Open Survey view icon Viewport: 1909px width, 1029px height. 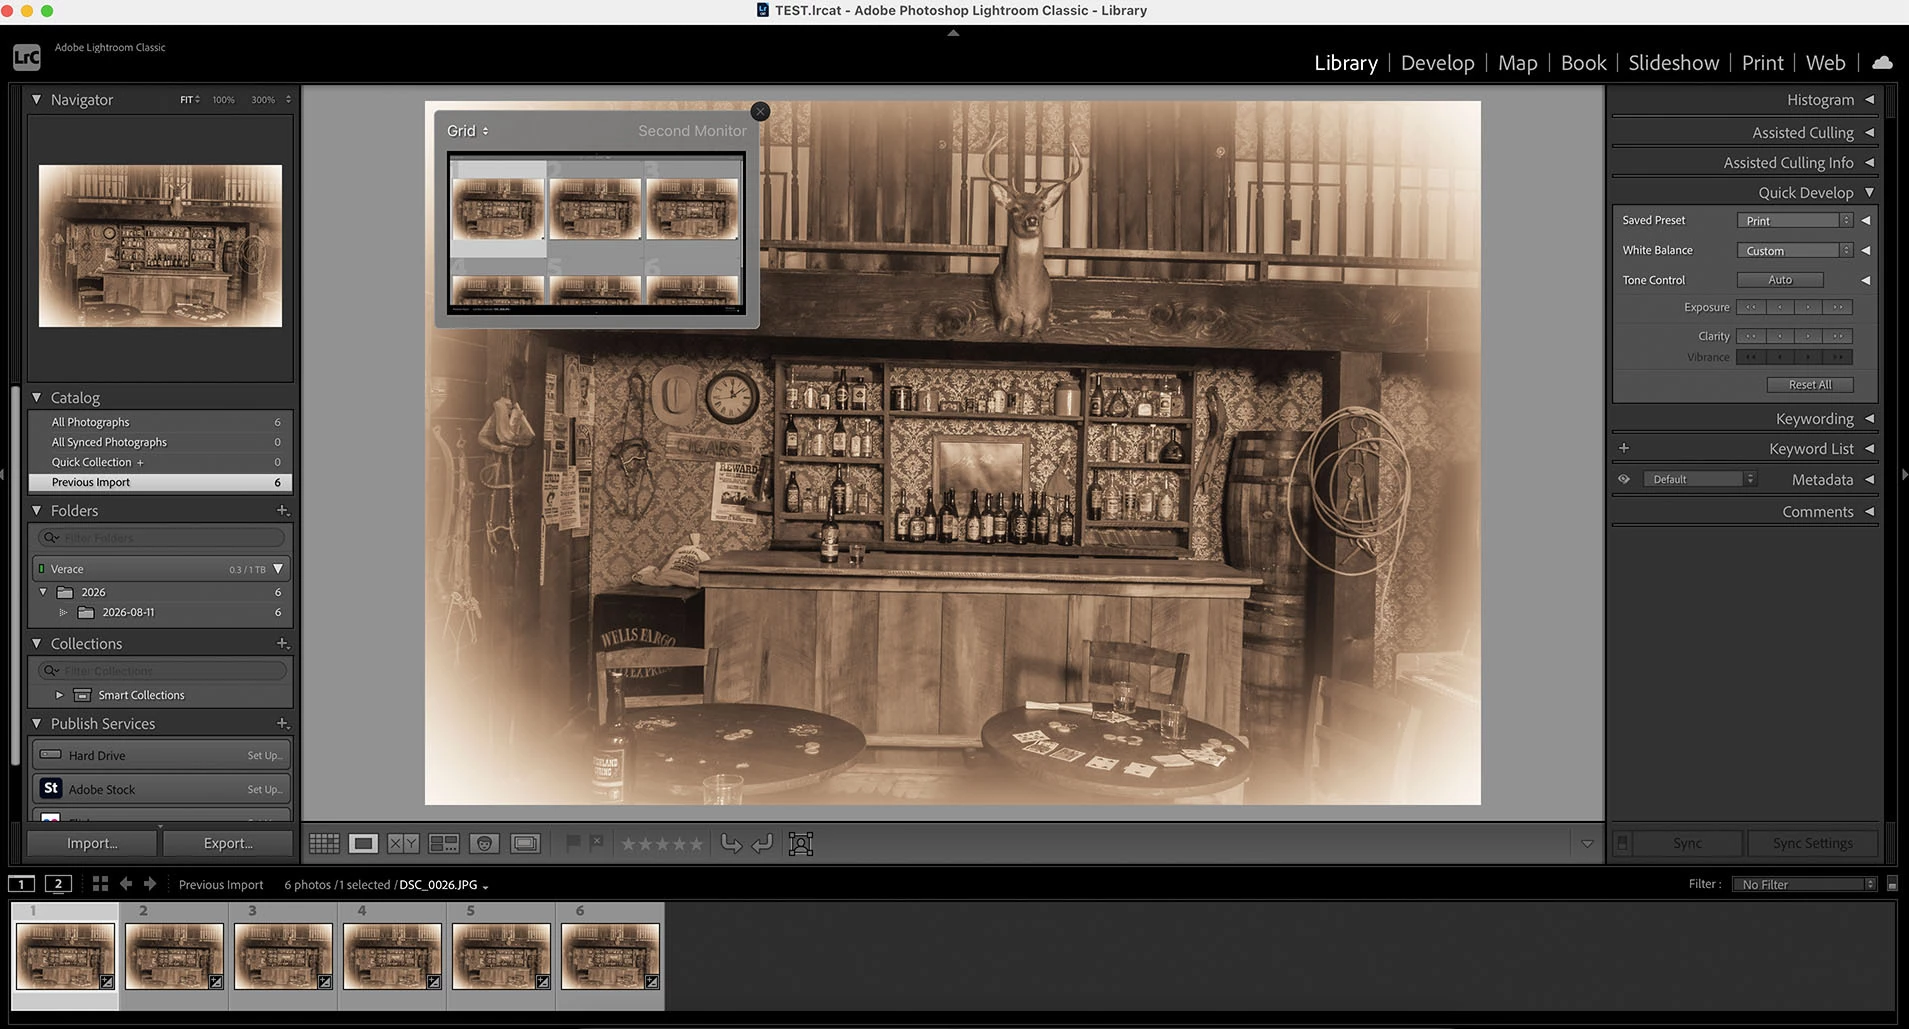point(443,843)
